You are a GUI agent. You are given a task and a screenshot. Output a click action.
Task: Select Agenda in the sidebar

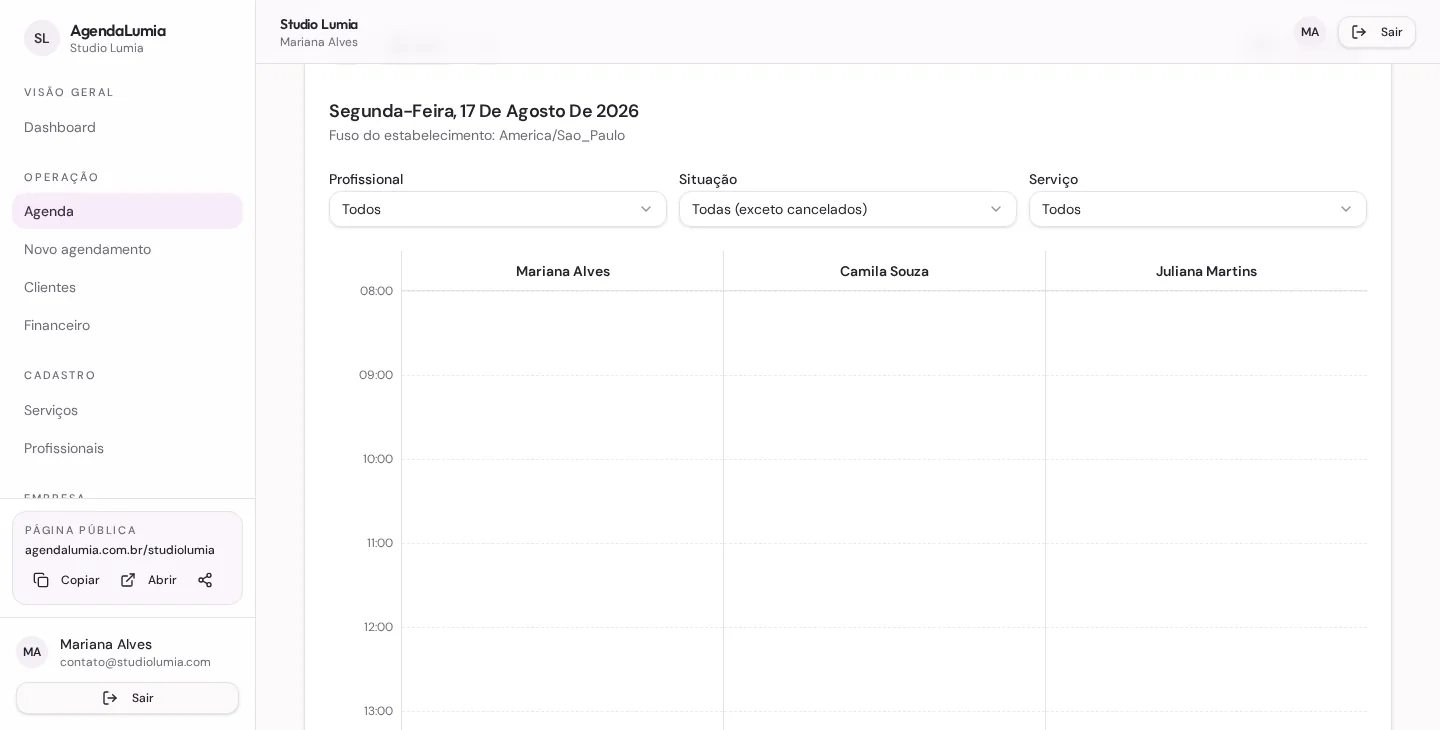[x=127, y=211]
